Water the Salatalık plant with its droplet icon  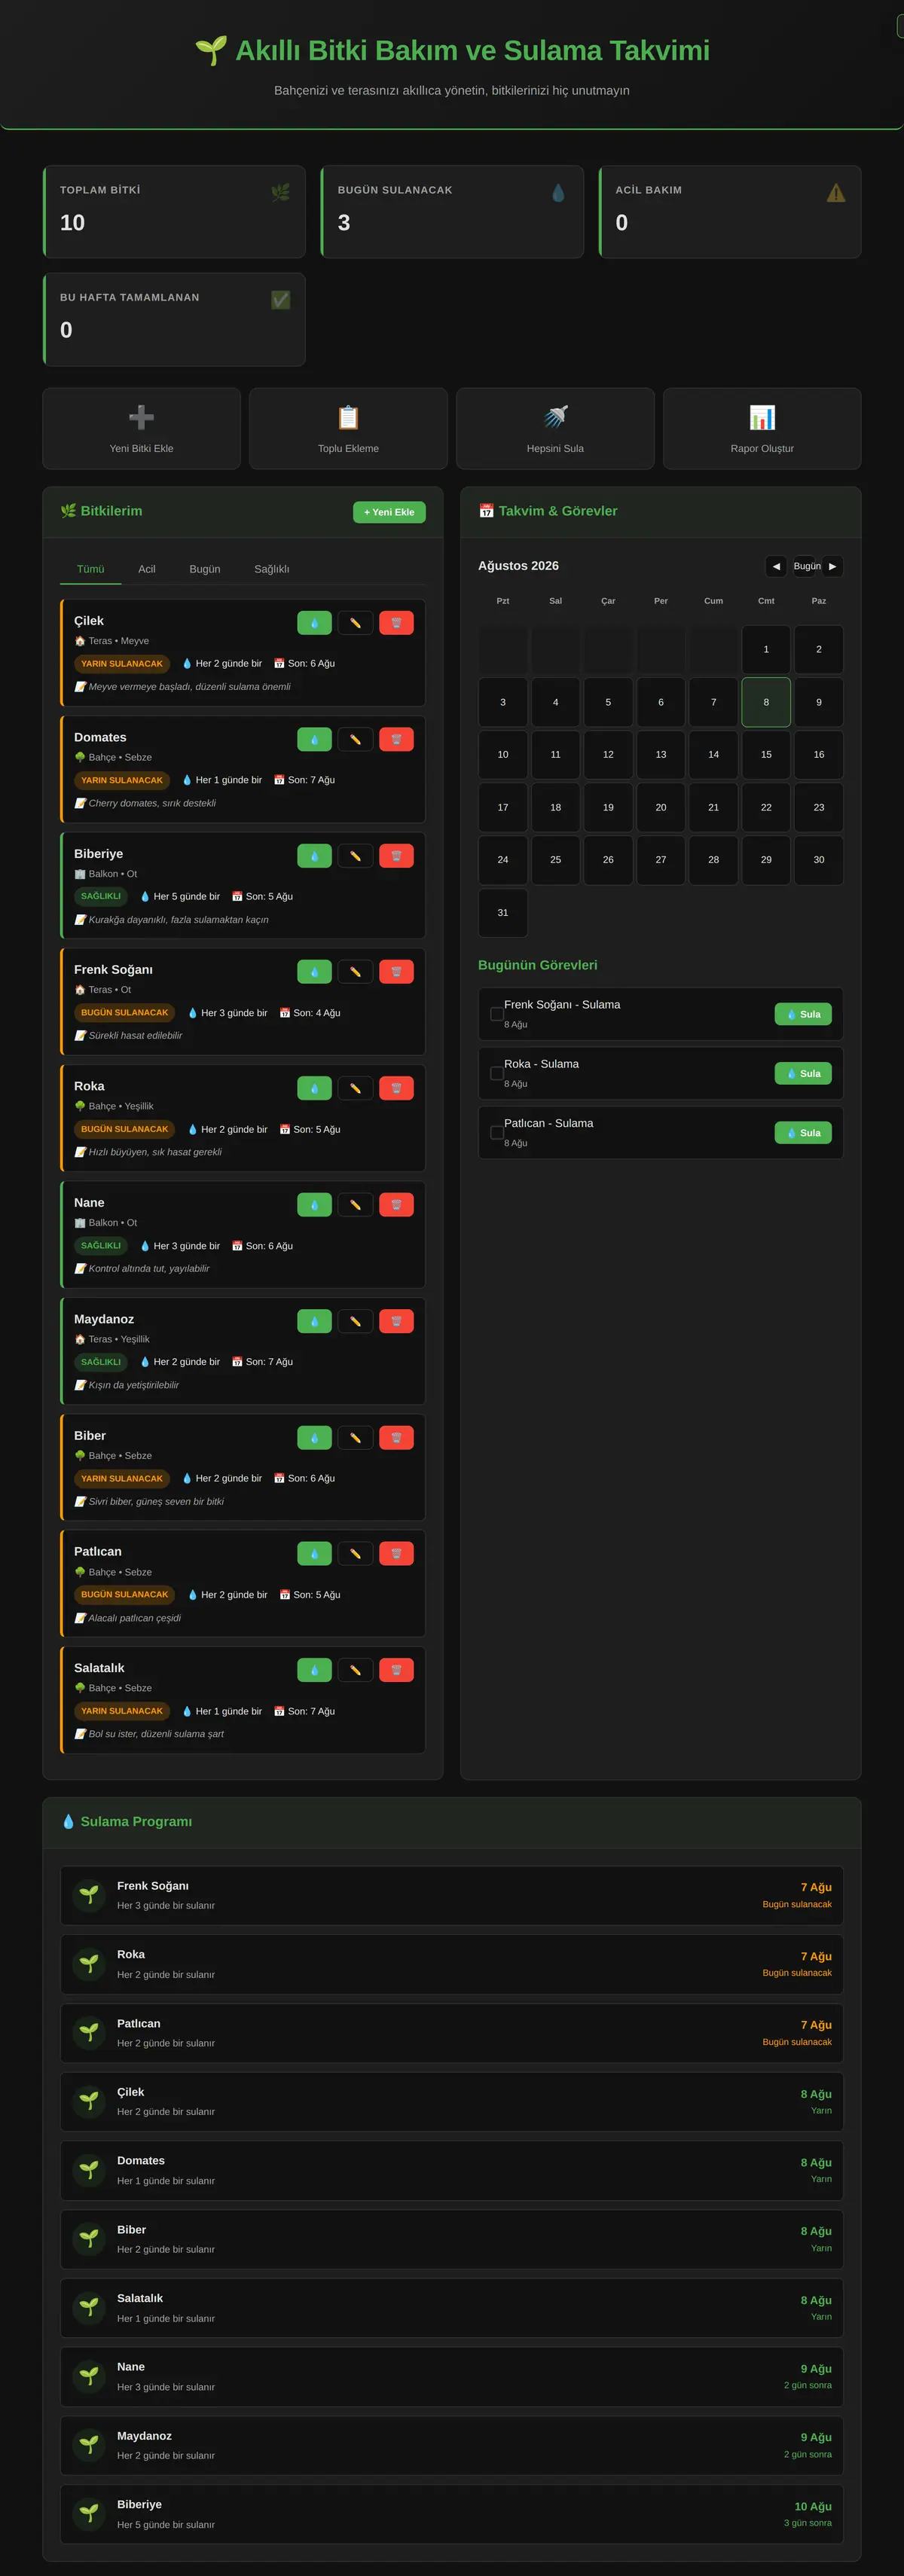click(x=314, y=1670)
